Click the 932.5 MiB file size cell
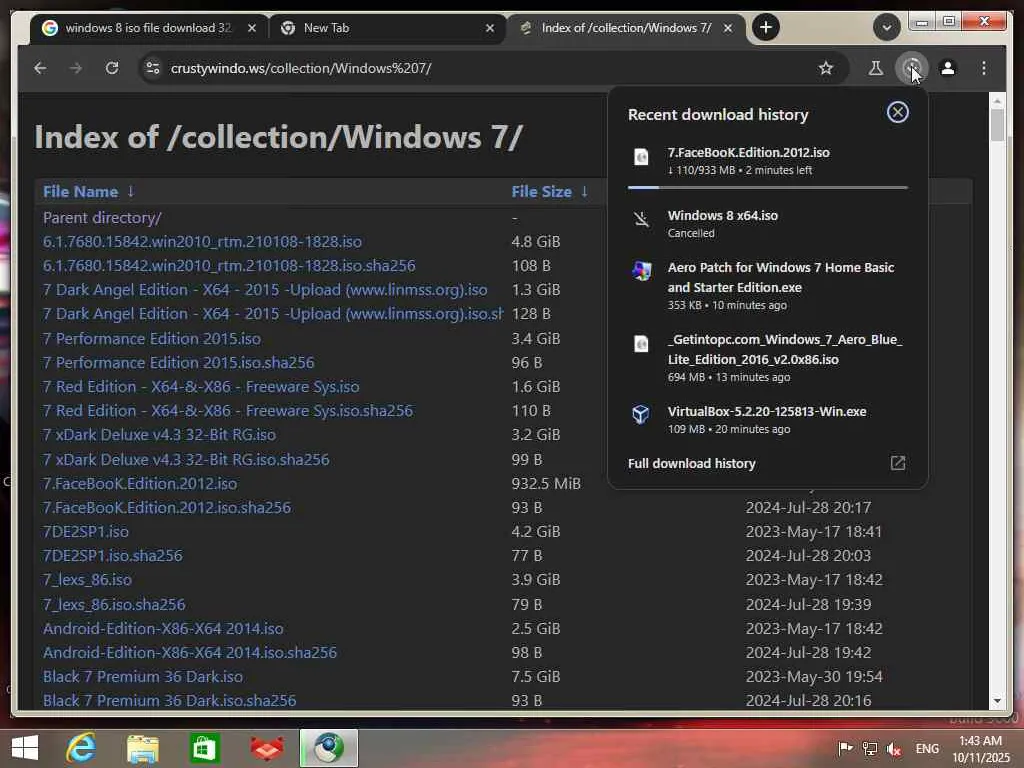The width and height of the screenshot is (1024, 768). point(546,483)
